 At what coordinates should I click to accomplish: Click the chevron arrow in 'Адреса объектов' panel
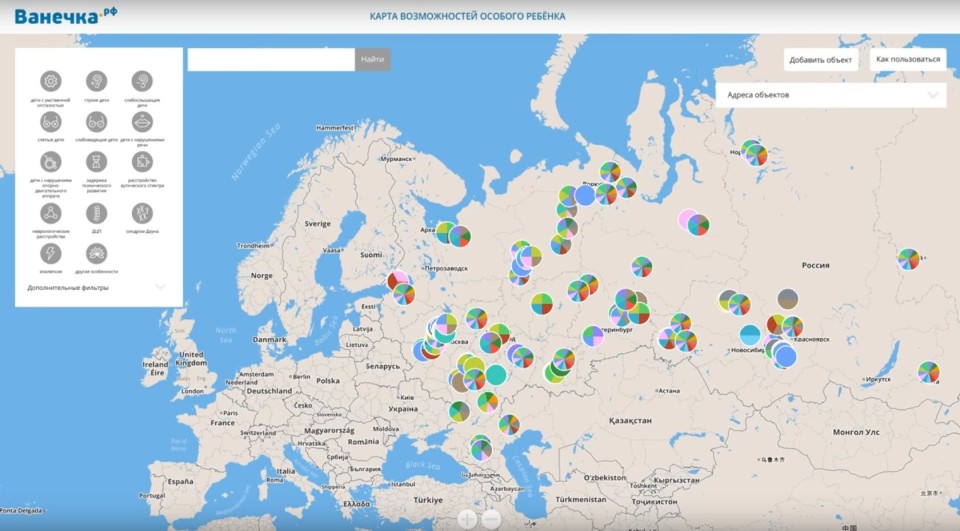tap(933, 95)
